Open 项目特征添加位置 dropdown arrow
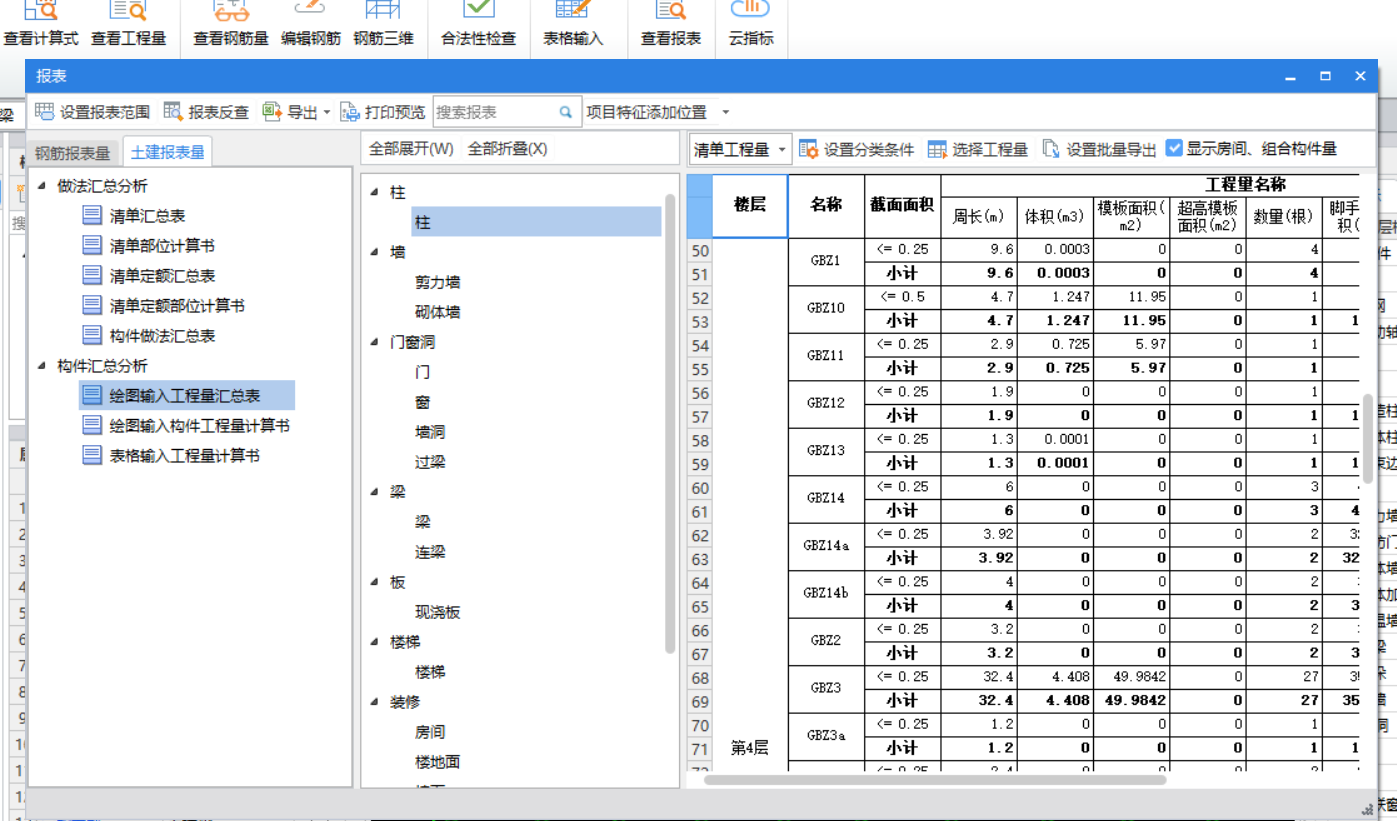The width and height of the screenshot is (1397, 821). 726,112
